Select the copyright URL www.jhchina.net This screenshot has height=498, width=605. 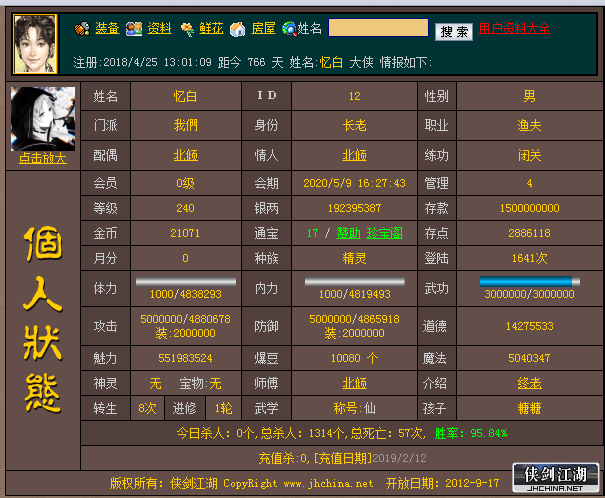click(x=328, y=483)
